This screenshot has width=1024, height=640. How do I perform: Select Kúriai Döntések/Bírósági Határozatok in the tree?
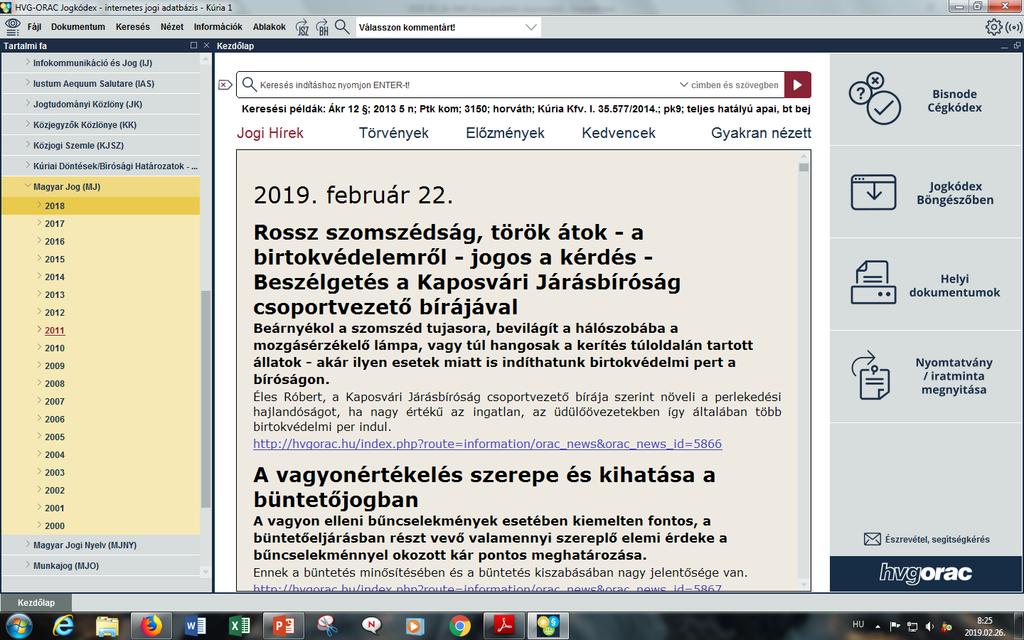point(116,166)
